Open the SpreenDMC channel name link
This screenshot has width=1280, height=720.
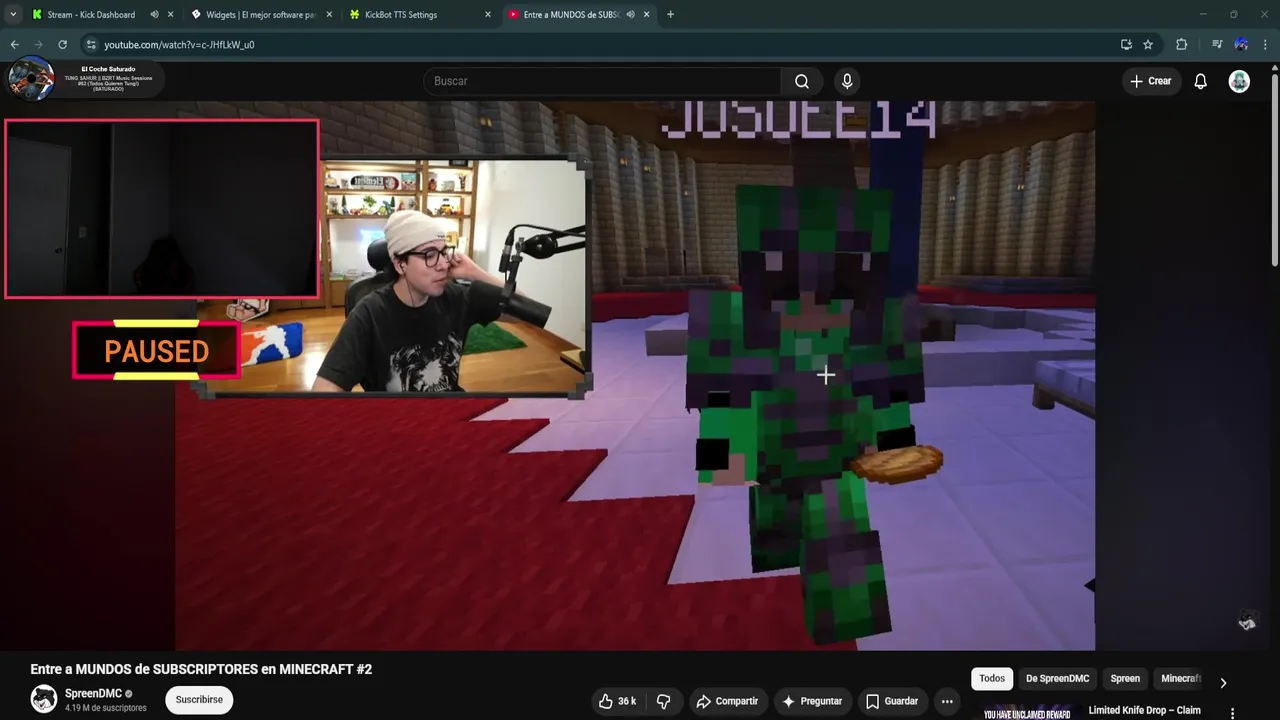[93, 693]
